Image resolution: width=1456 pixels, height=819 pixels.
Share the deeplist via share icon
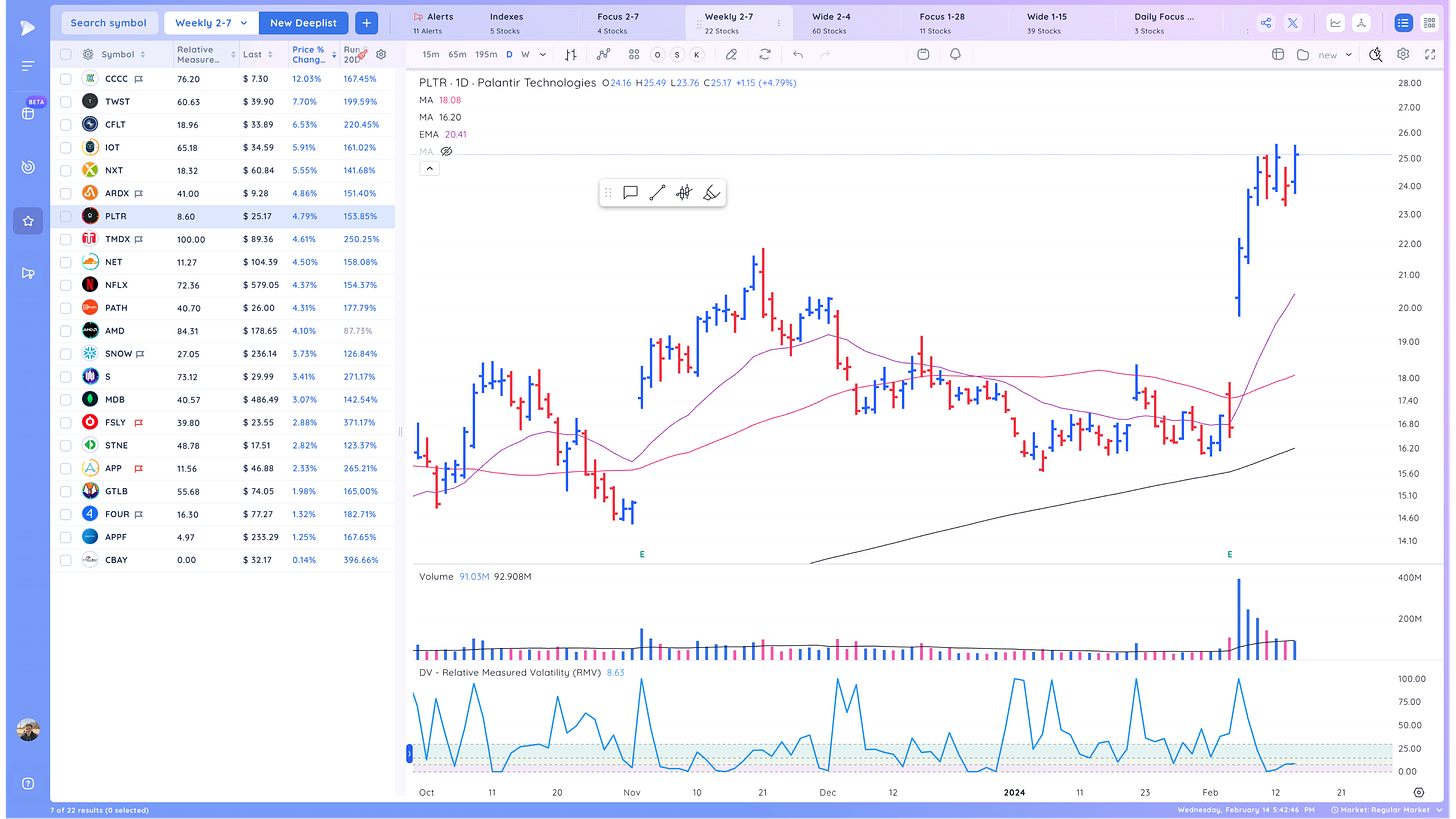(x=1266, y=22)
